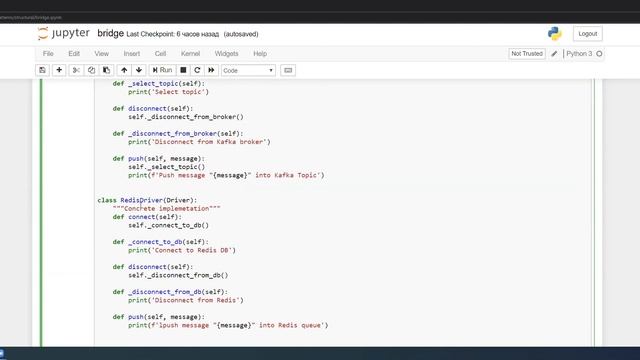Open the cell type Code dropdown
The image size is (640, 360).
click(x=248, y=71)
